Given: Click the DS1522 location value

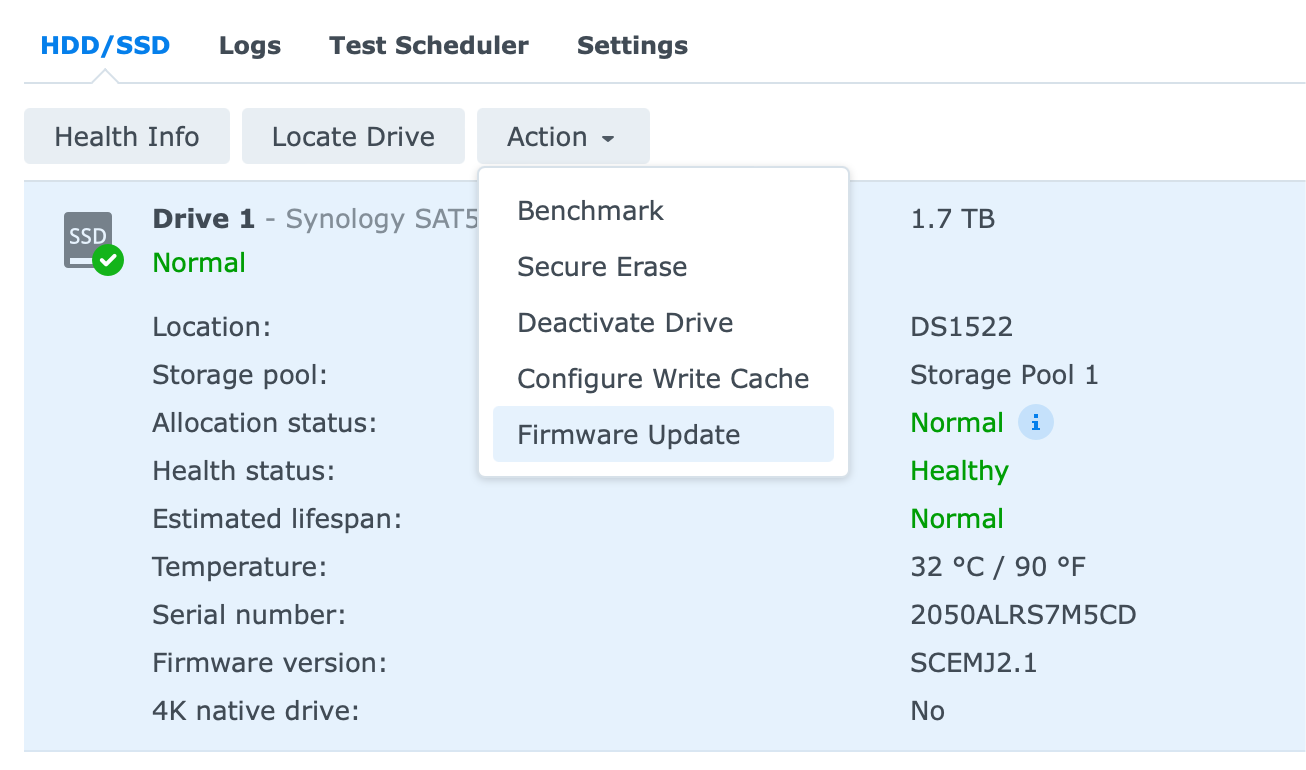Looking at the screenshot, I should click(961, 327).
